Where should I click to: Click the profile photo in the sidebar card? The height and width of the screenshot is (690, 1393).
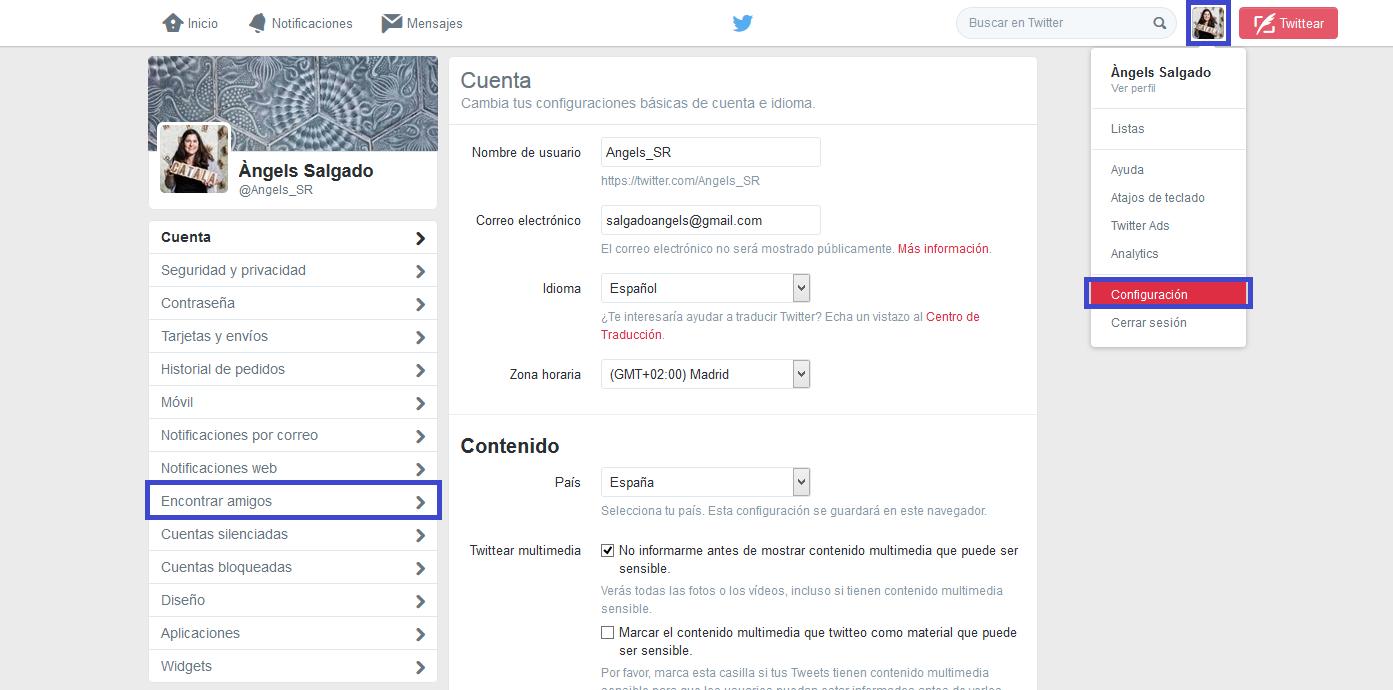(x=194, y=158)
